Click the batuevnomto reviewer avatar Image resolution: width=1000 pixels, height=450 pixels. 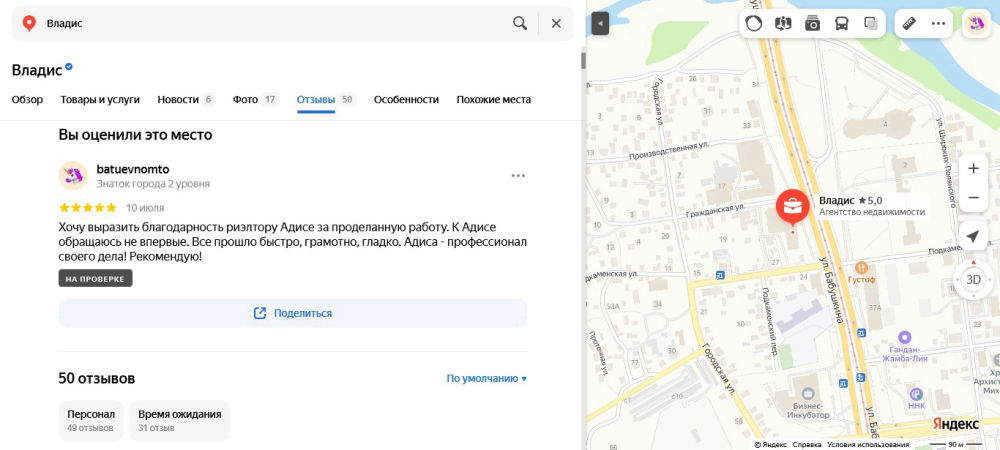73,175
